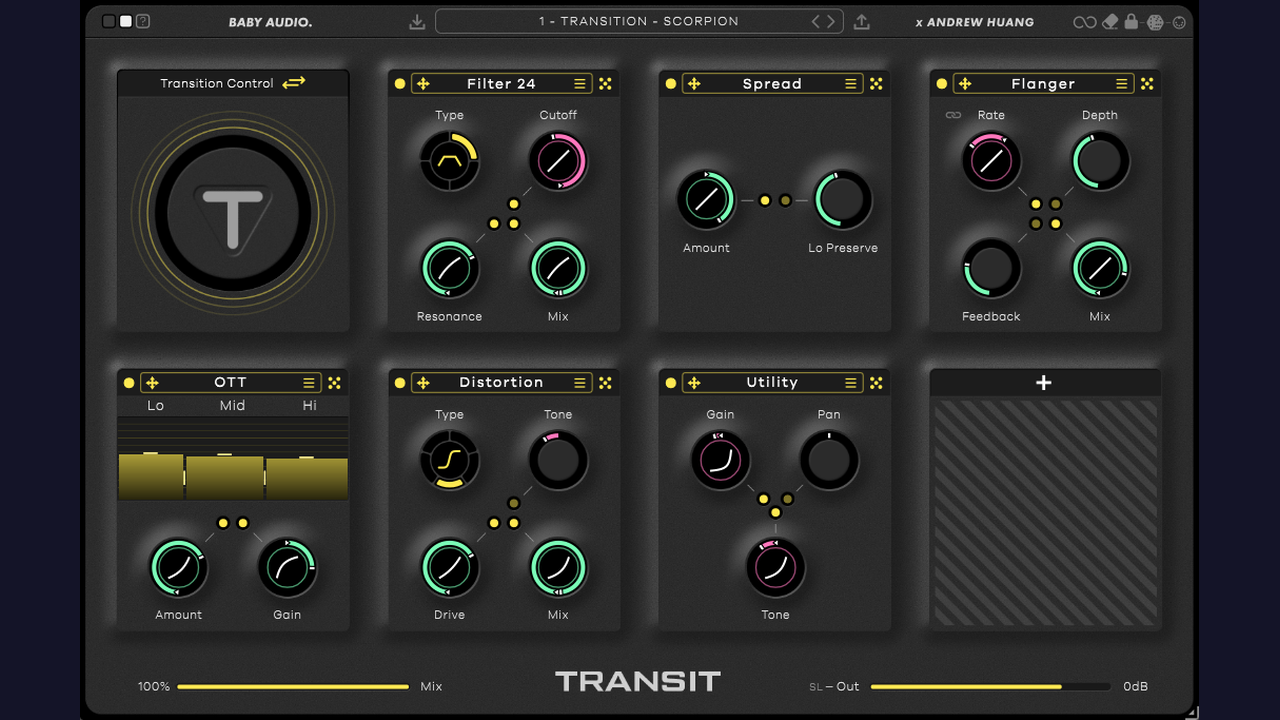Click the 100% mix value
The height and width of the screenshot is (720, 1280).
154,687
